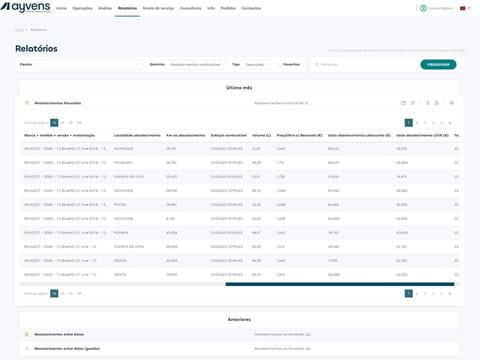Click the refresh icon on Abastecimentos faturados report

(403, 103)
